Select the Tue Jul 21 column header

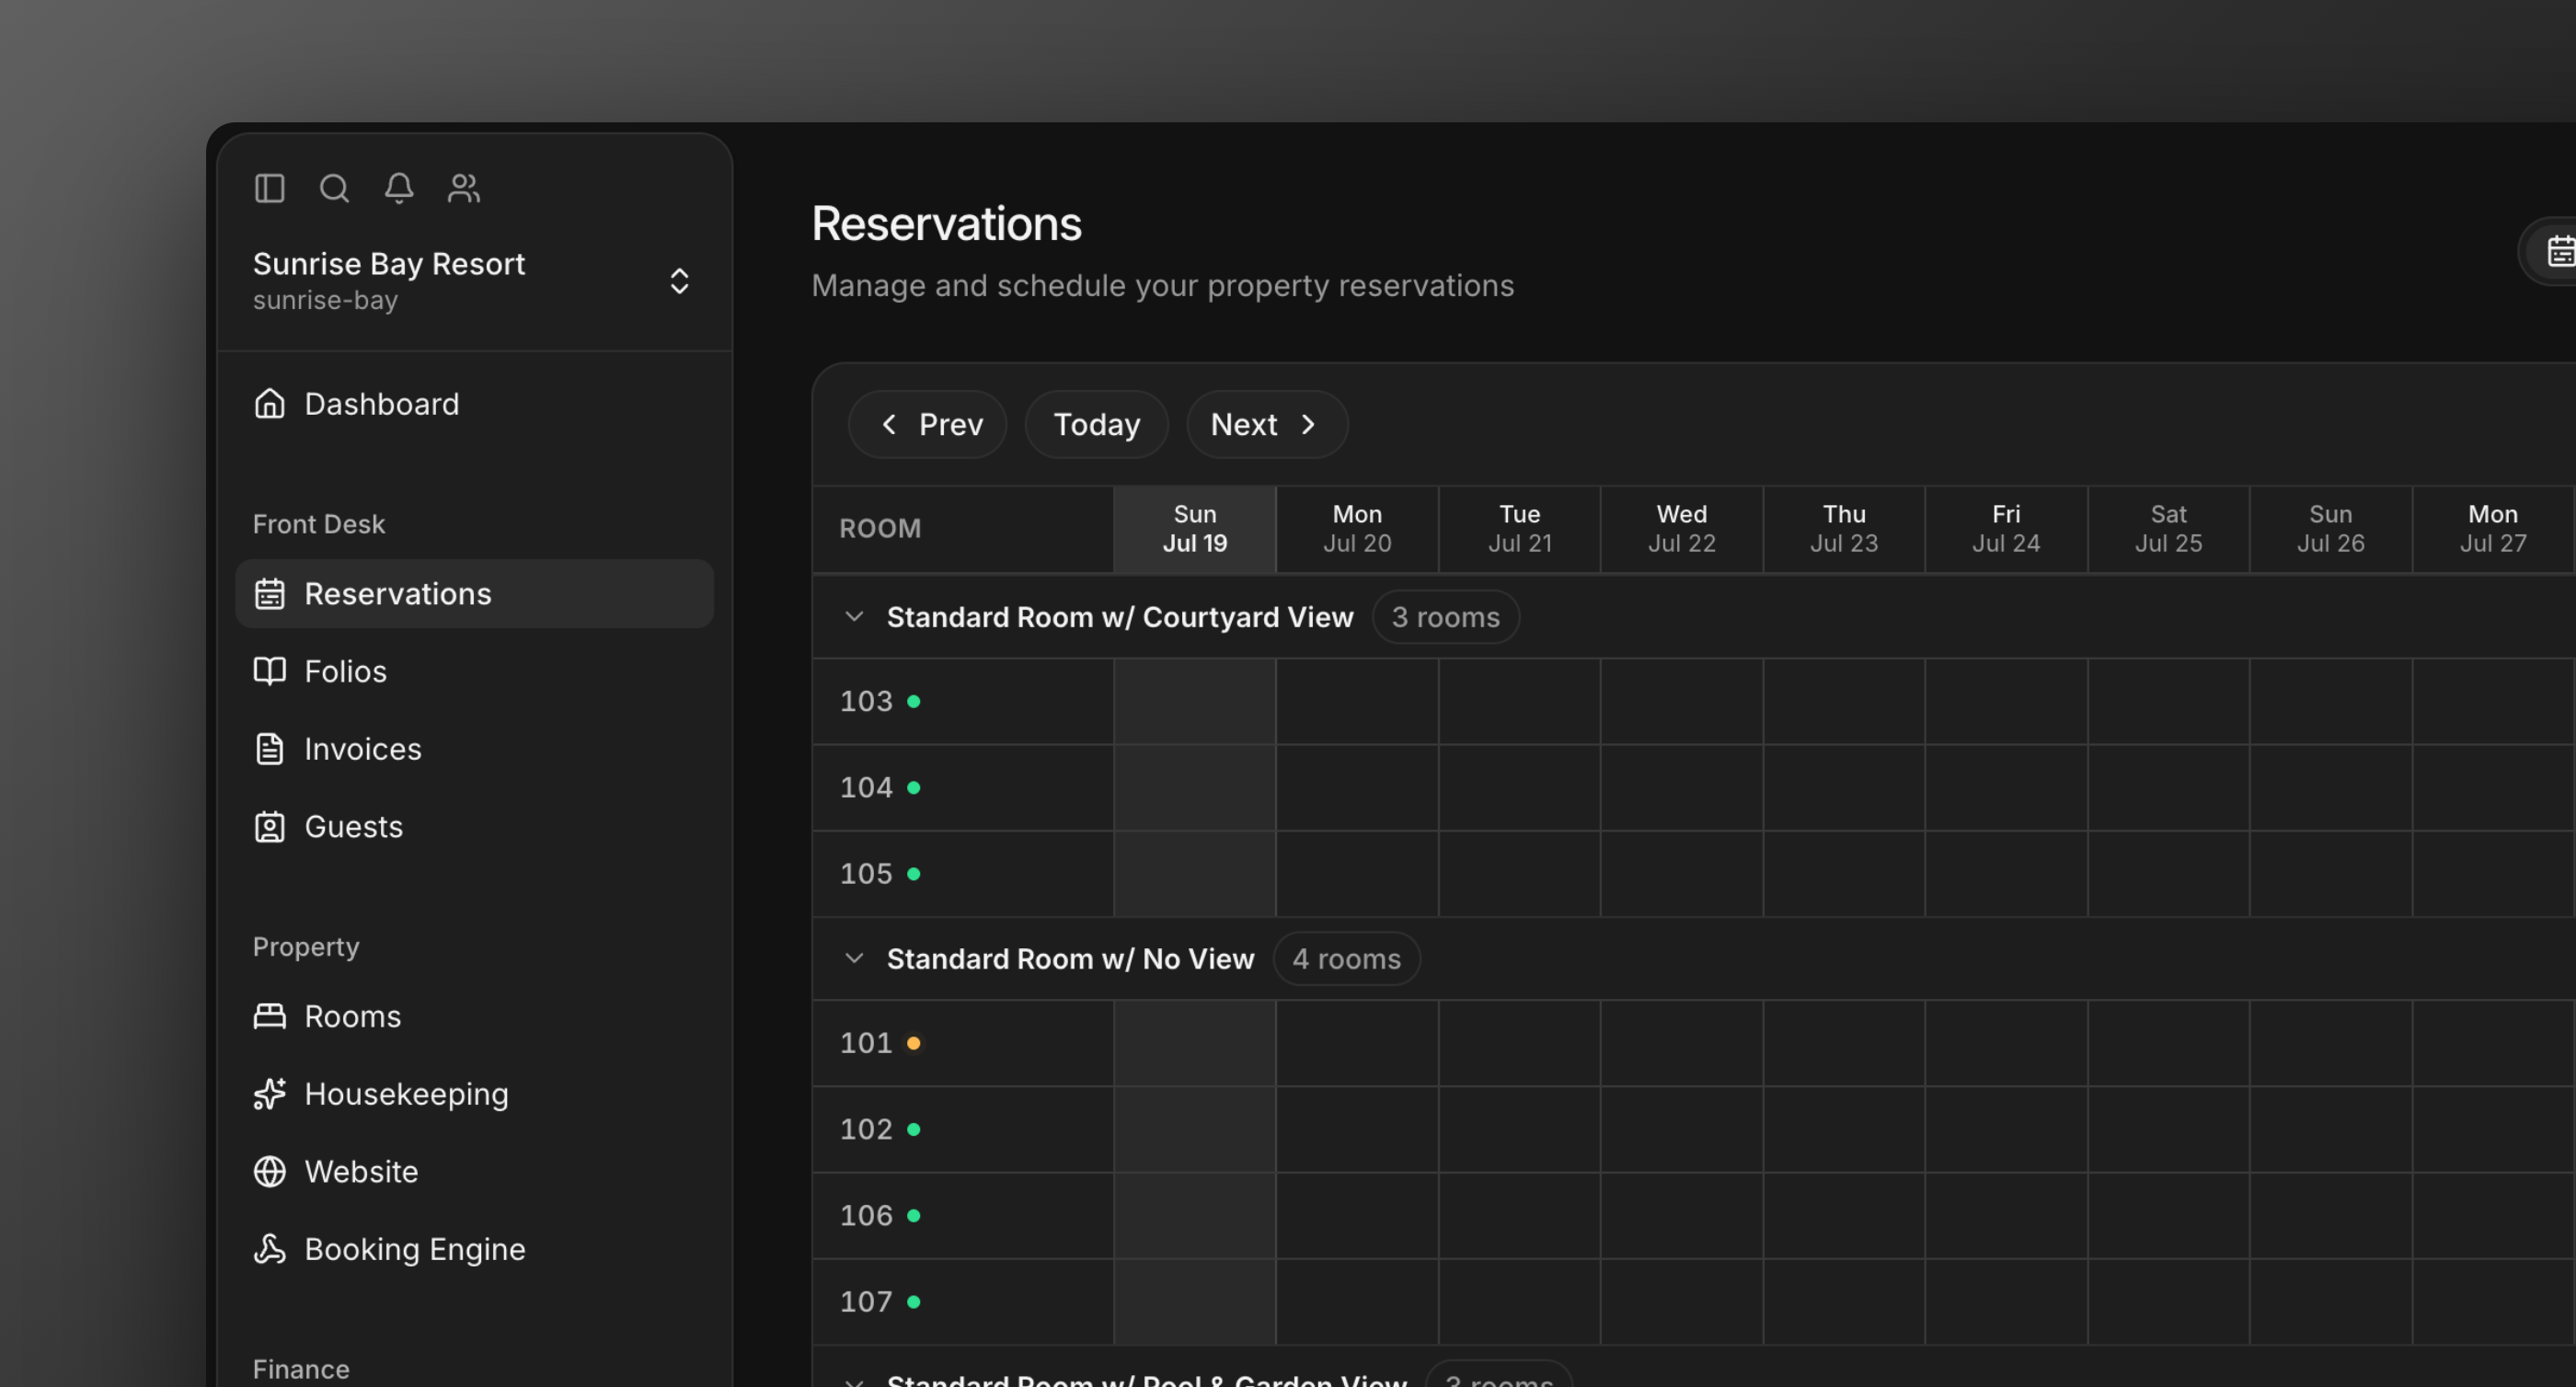[1519, 529]
